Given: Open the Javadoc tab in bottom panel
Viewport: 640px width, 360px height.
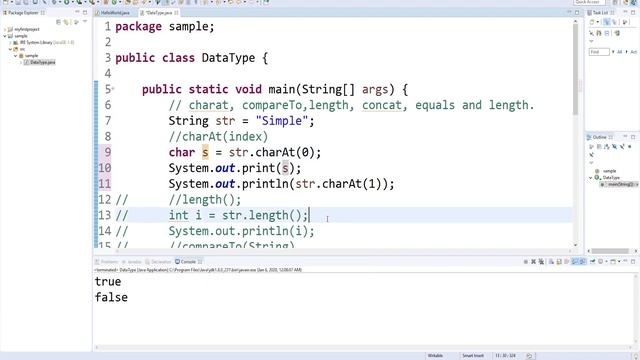Looking at the screenshot, I should (x=132, y=262).
